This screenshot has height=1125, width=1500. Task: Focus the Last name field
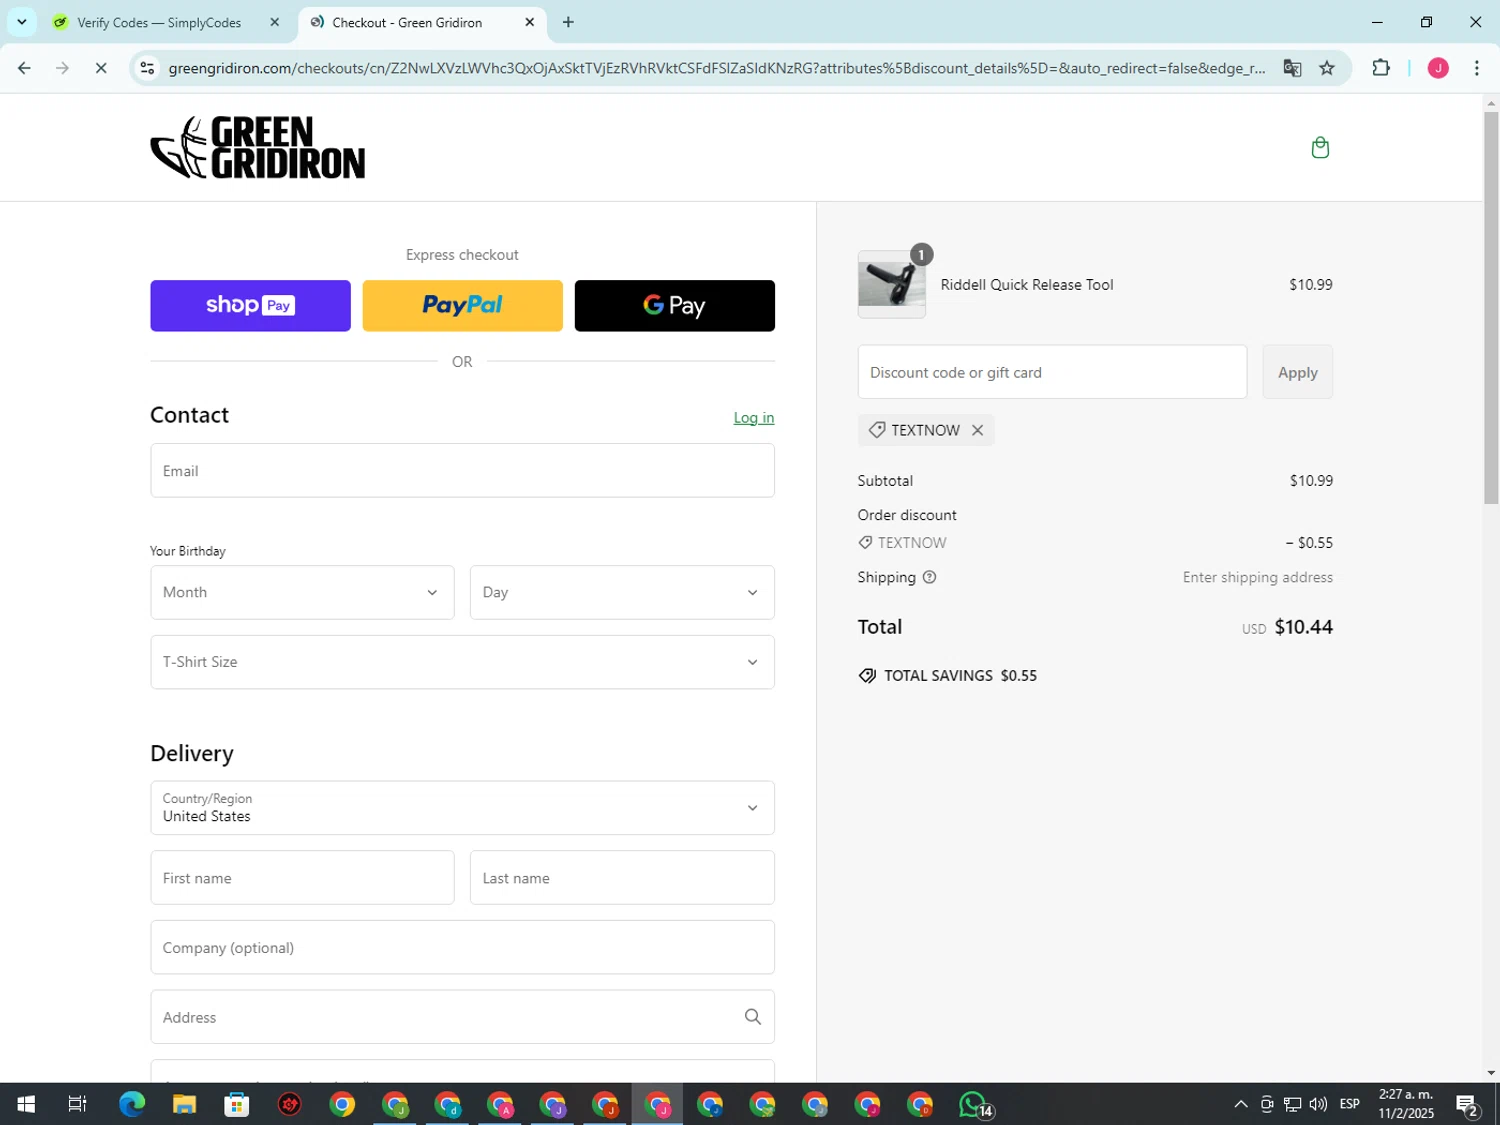point(622,878)
